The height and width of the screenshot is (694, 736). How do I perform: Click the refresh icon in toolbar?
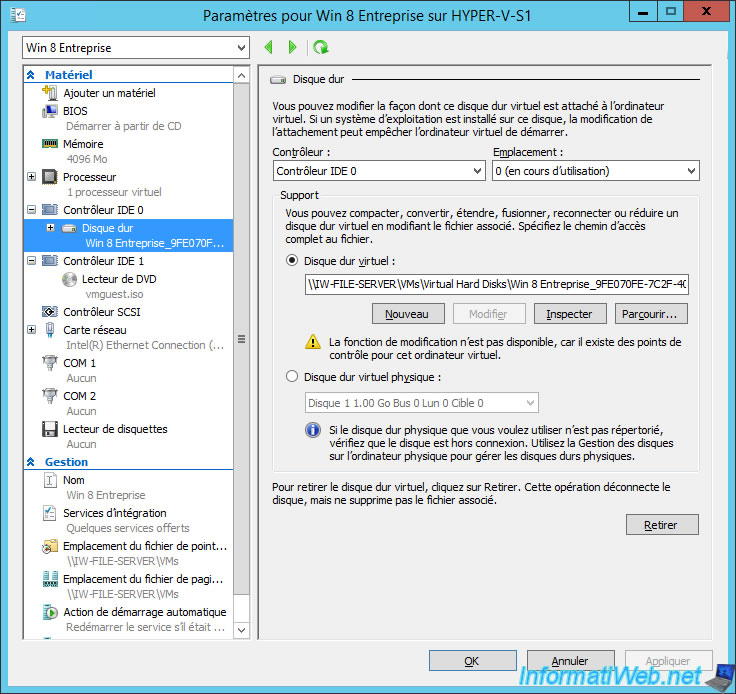point(321,47)
